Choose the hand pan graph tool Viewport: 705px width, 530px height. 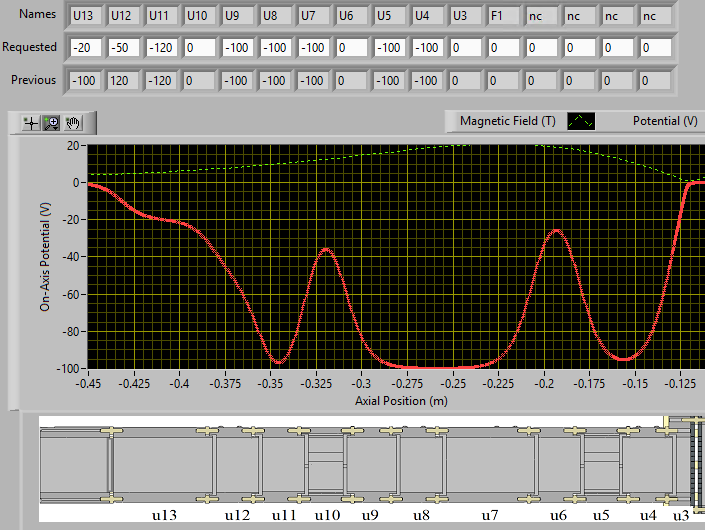pyautogui.click(x=72, y=123)
